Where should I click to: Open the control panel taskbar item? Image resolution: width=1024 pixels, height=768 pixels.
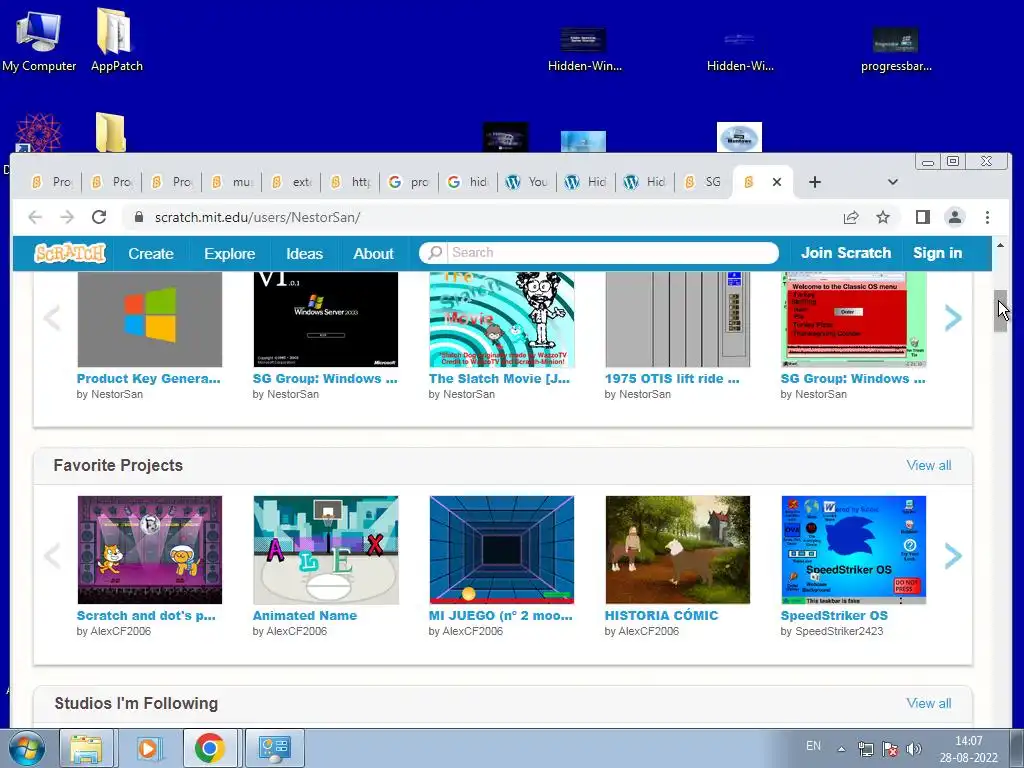coord(274,748)
